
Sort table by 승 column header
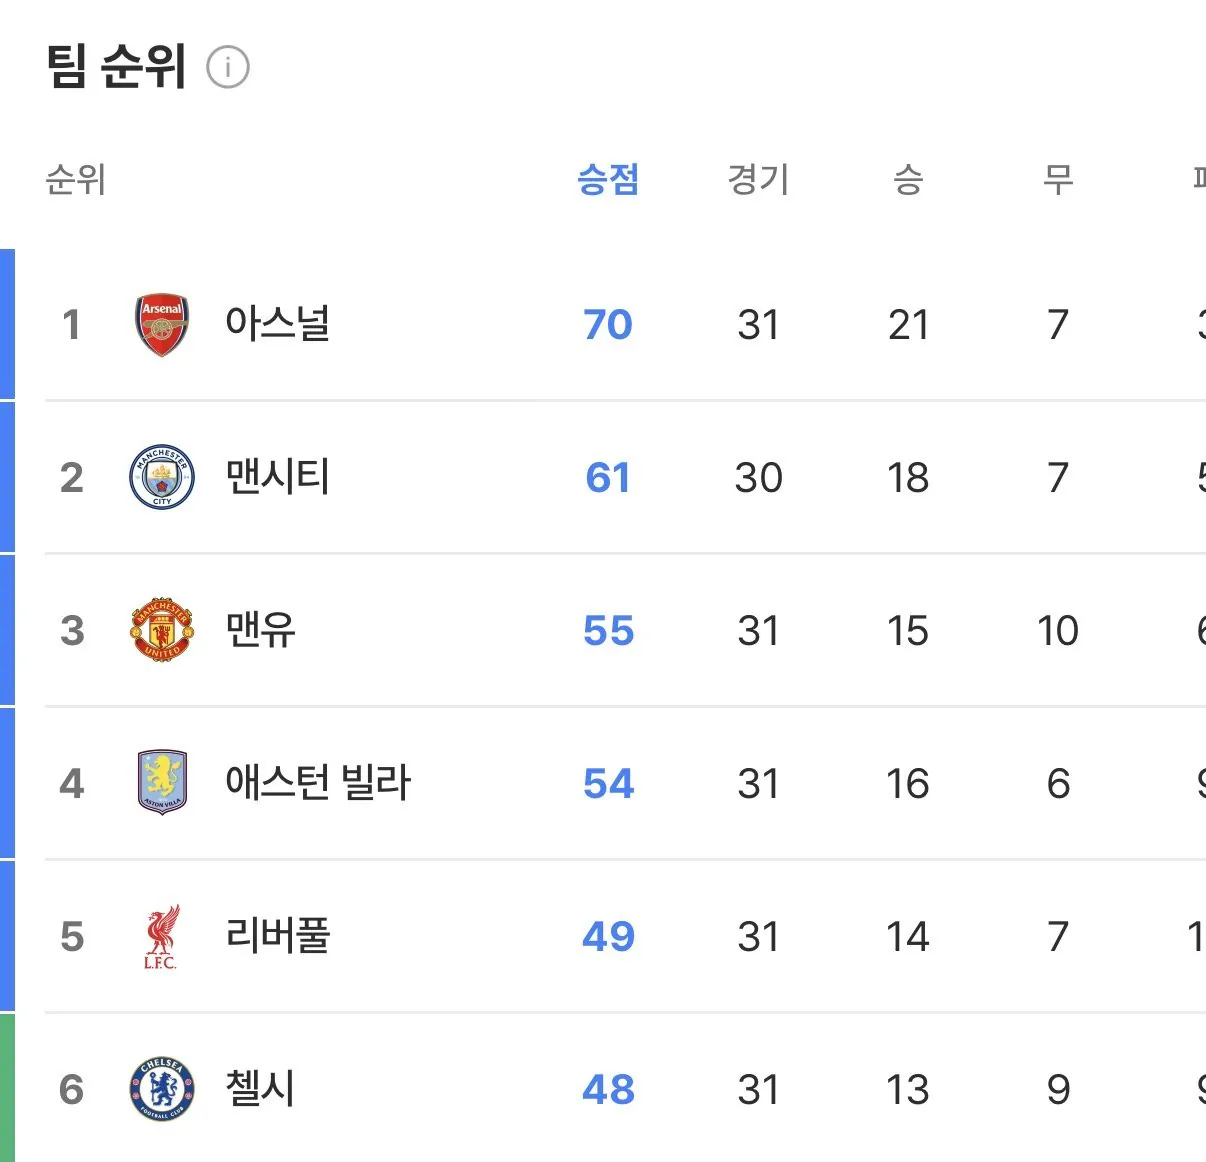click(908, 180)
